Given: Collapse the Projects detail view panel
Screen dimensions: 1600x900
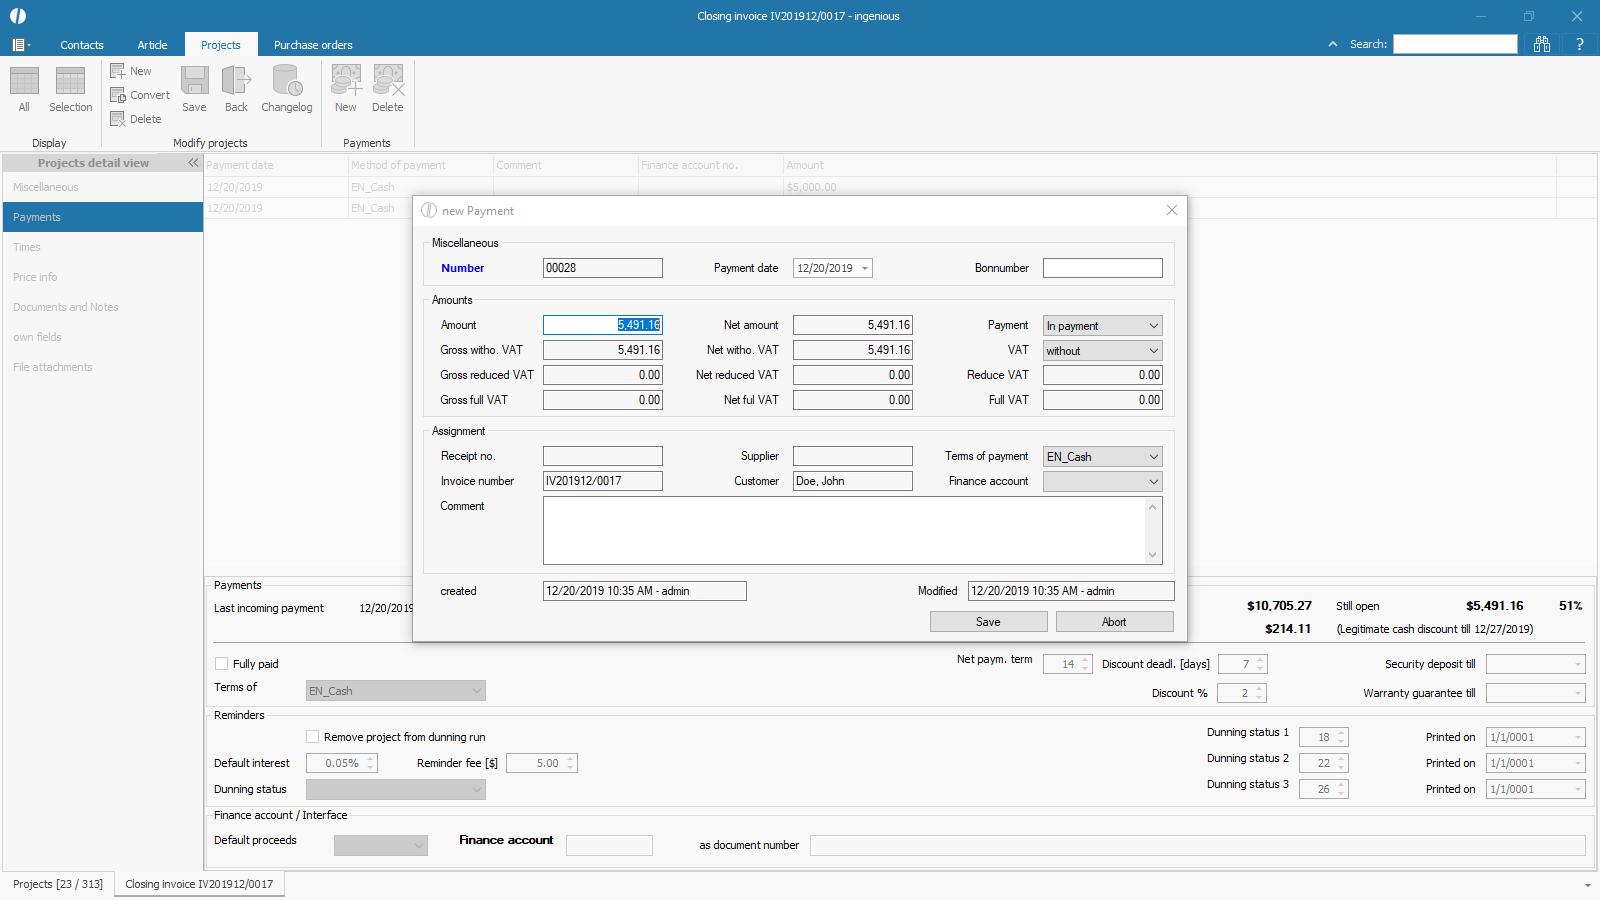Looking at the screenshot, I should [193, 163].
